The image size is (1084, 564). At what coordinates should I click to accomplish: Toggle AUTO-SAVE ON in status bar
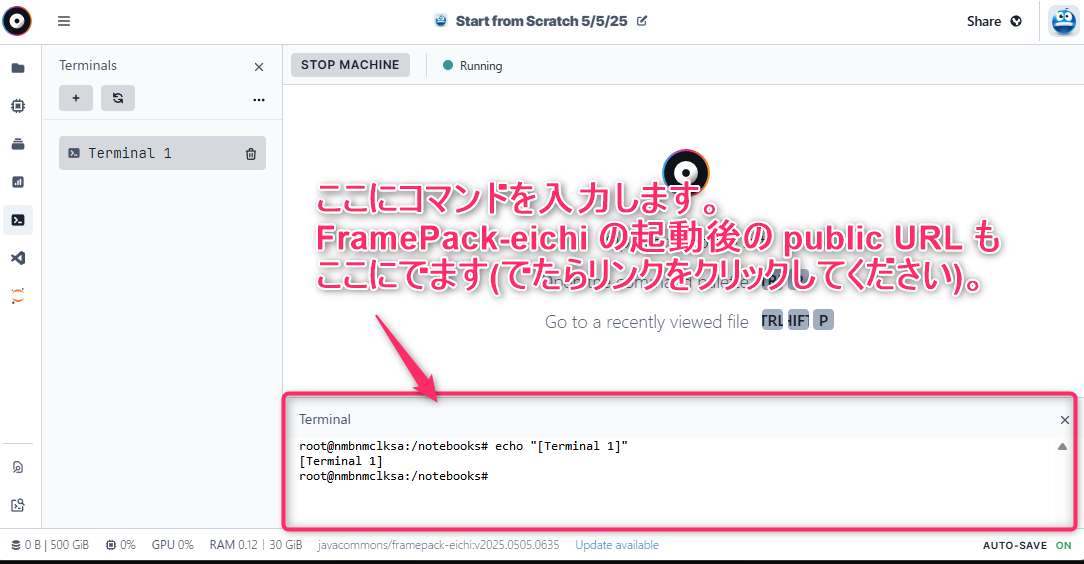(1027, 545)
